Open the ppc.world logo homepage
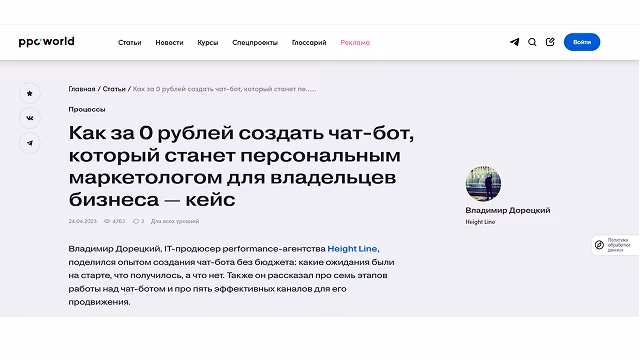This screenshot has height=360, width=640. point(47,42)
